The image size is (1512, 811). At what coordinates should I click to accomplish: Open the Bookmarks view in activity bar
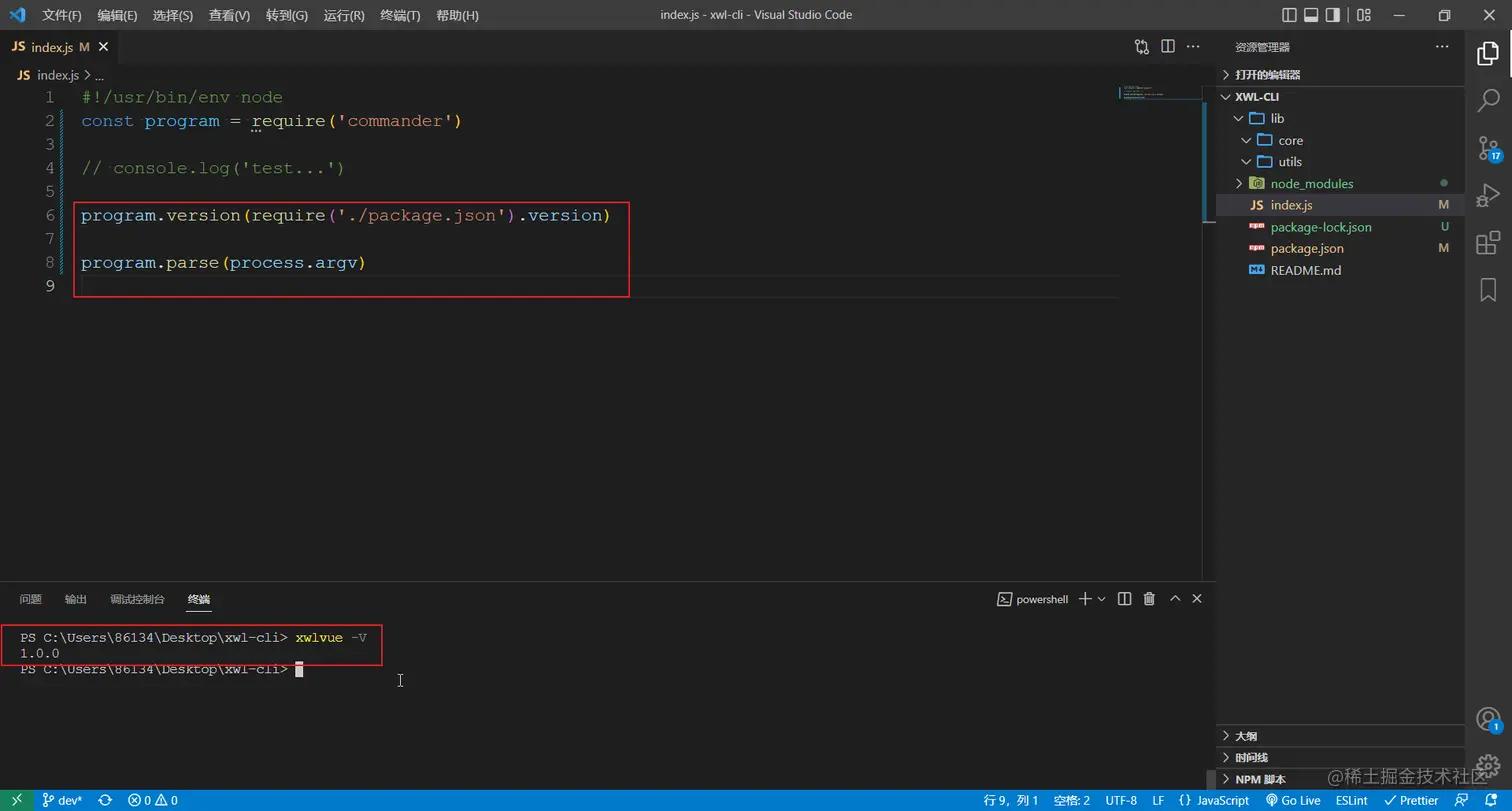pyautogui.click(x=1488, y=290)
